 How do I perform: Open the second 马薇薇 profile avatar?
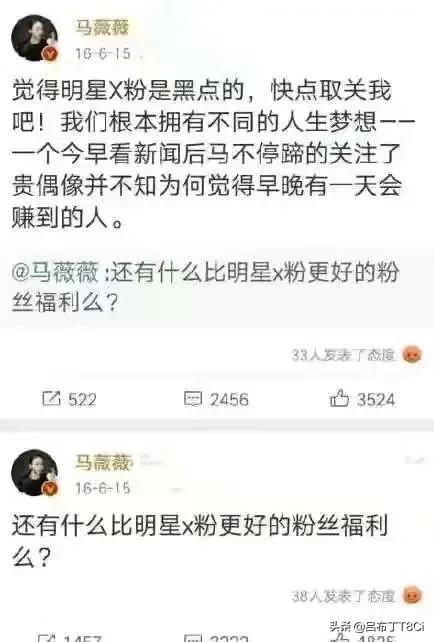click(34, 472)
